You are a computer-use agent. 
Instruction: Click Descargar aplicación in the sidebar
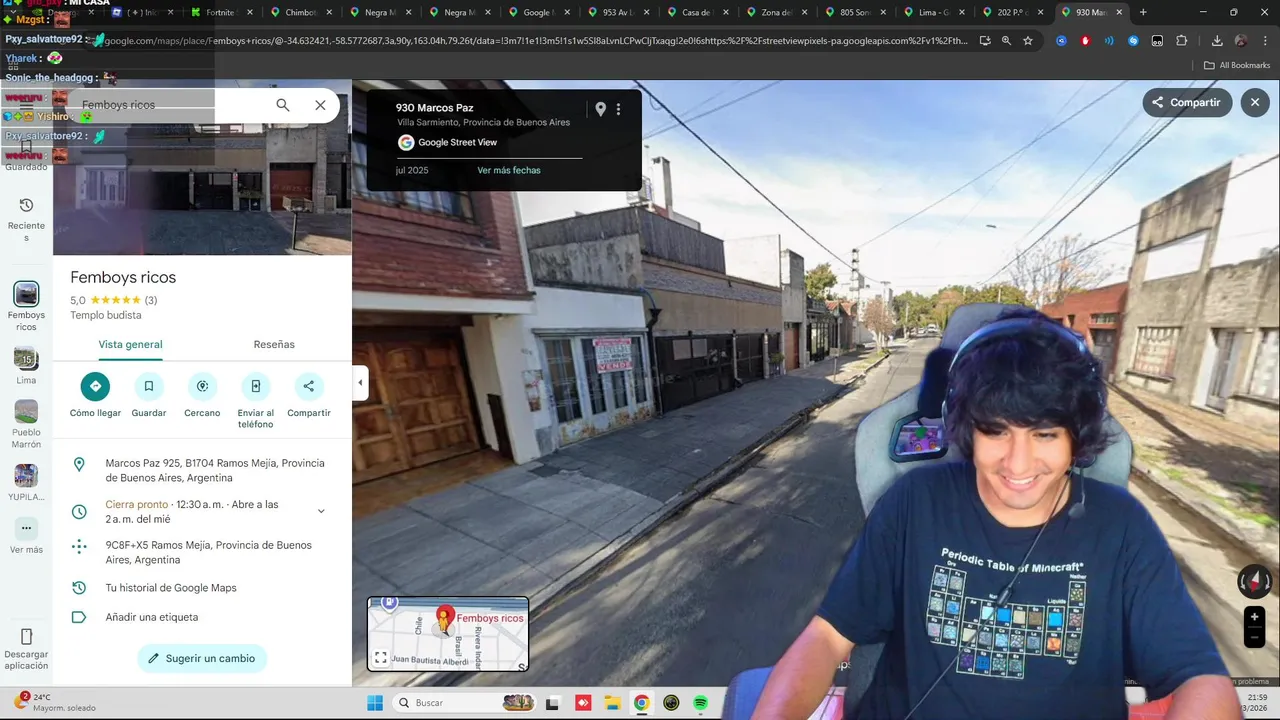click(x=26, y=649)
